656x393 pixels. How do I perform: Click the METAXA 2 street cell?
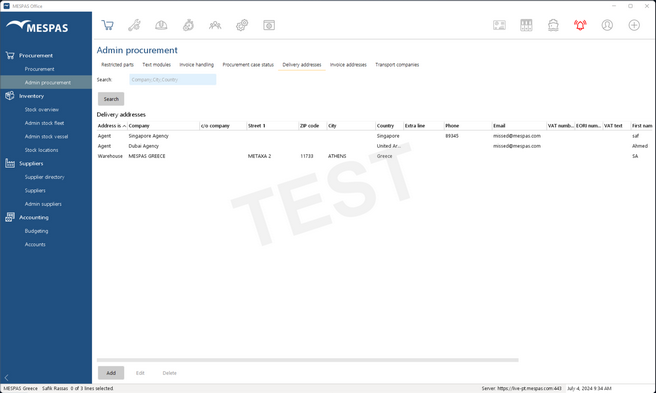point(259,156)
